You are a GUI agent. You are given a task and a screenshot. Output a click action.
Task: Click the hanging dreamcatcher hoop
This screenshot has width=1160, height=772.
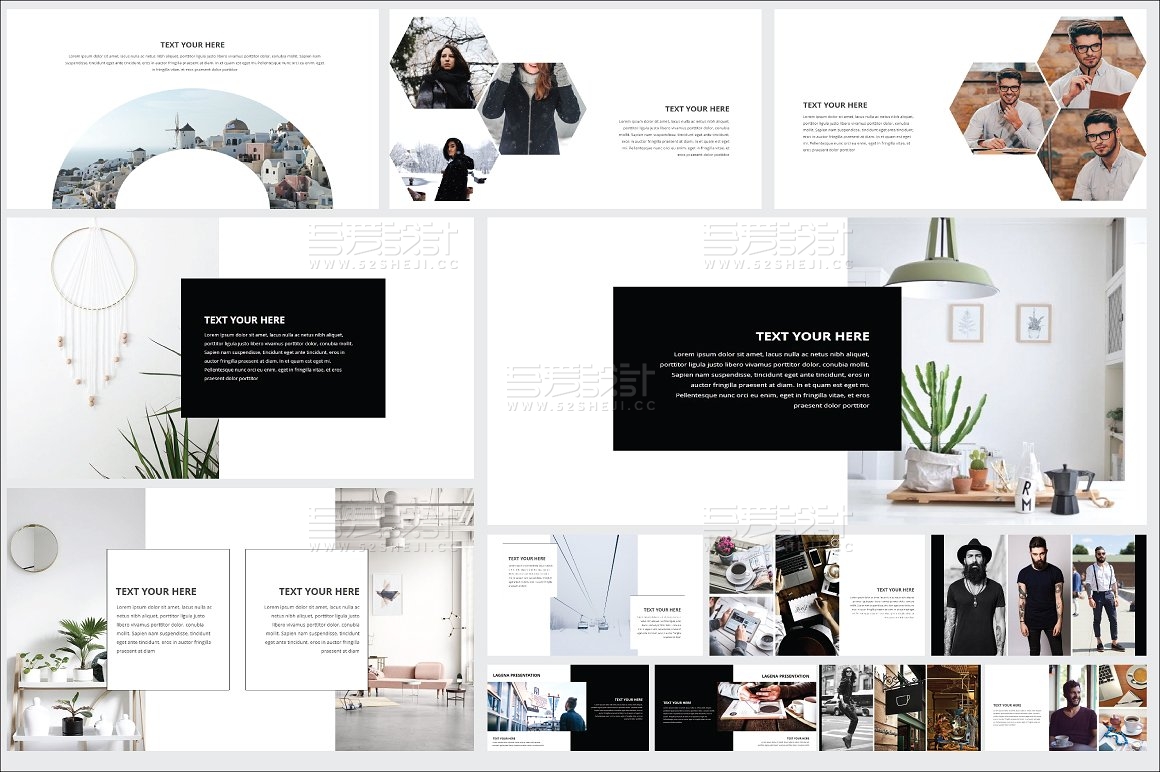[93, 267]
